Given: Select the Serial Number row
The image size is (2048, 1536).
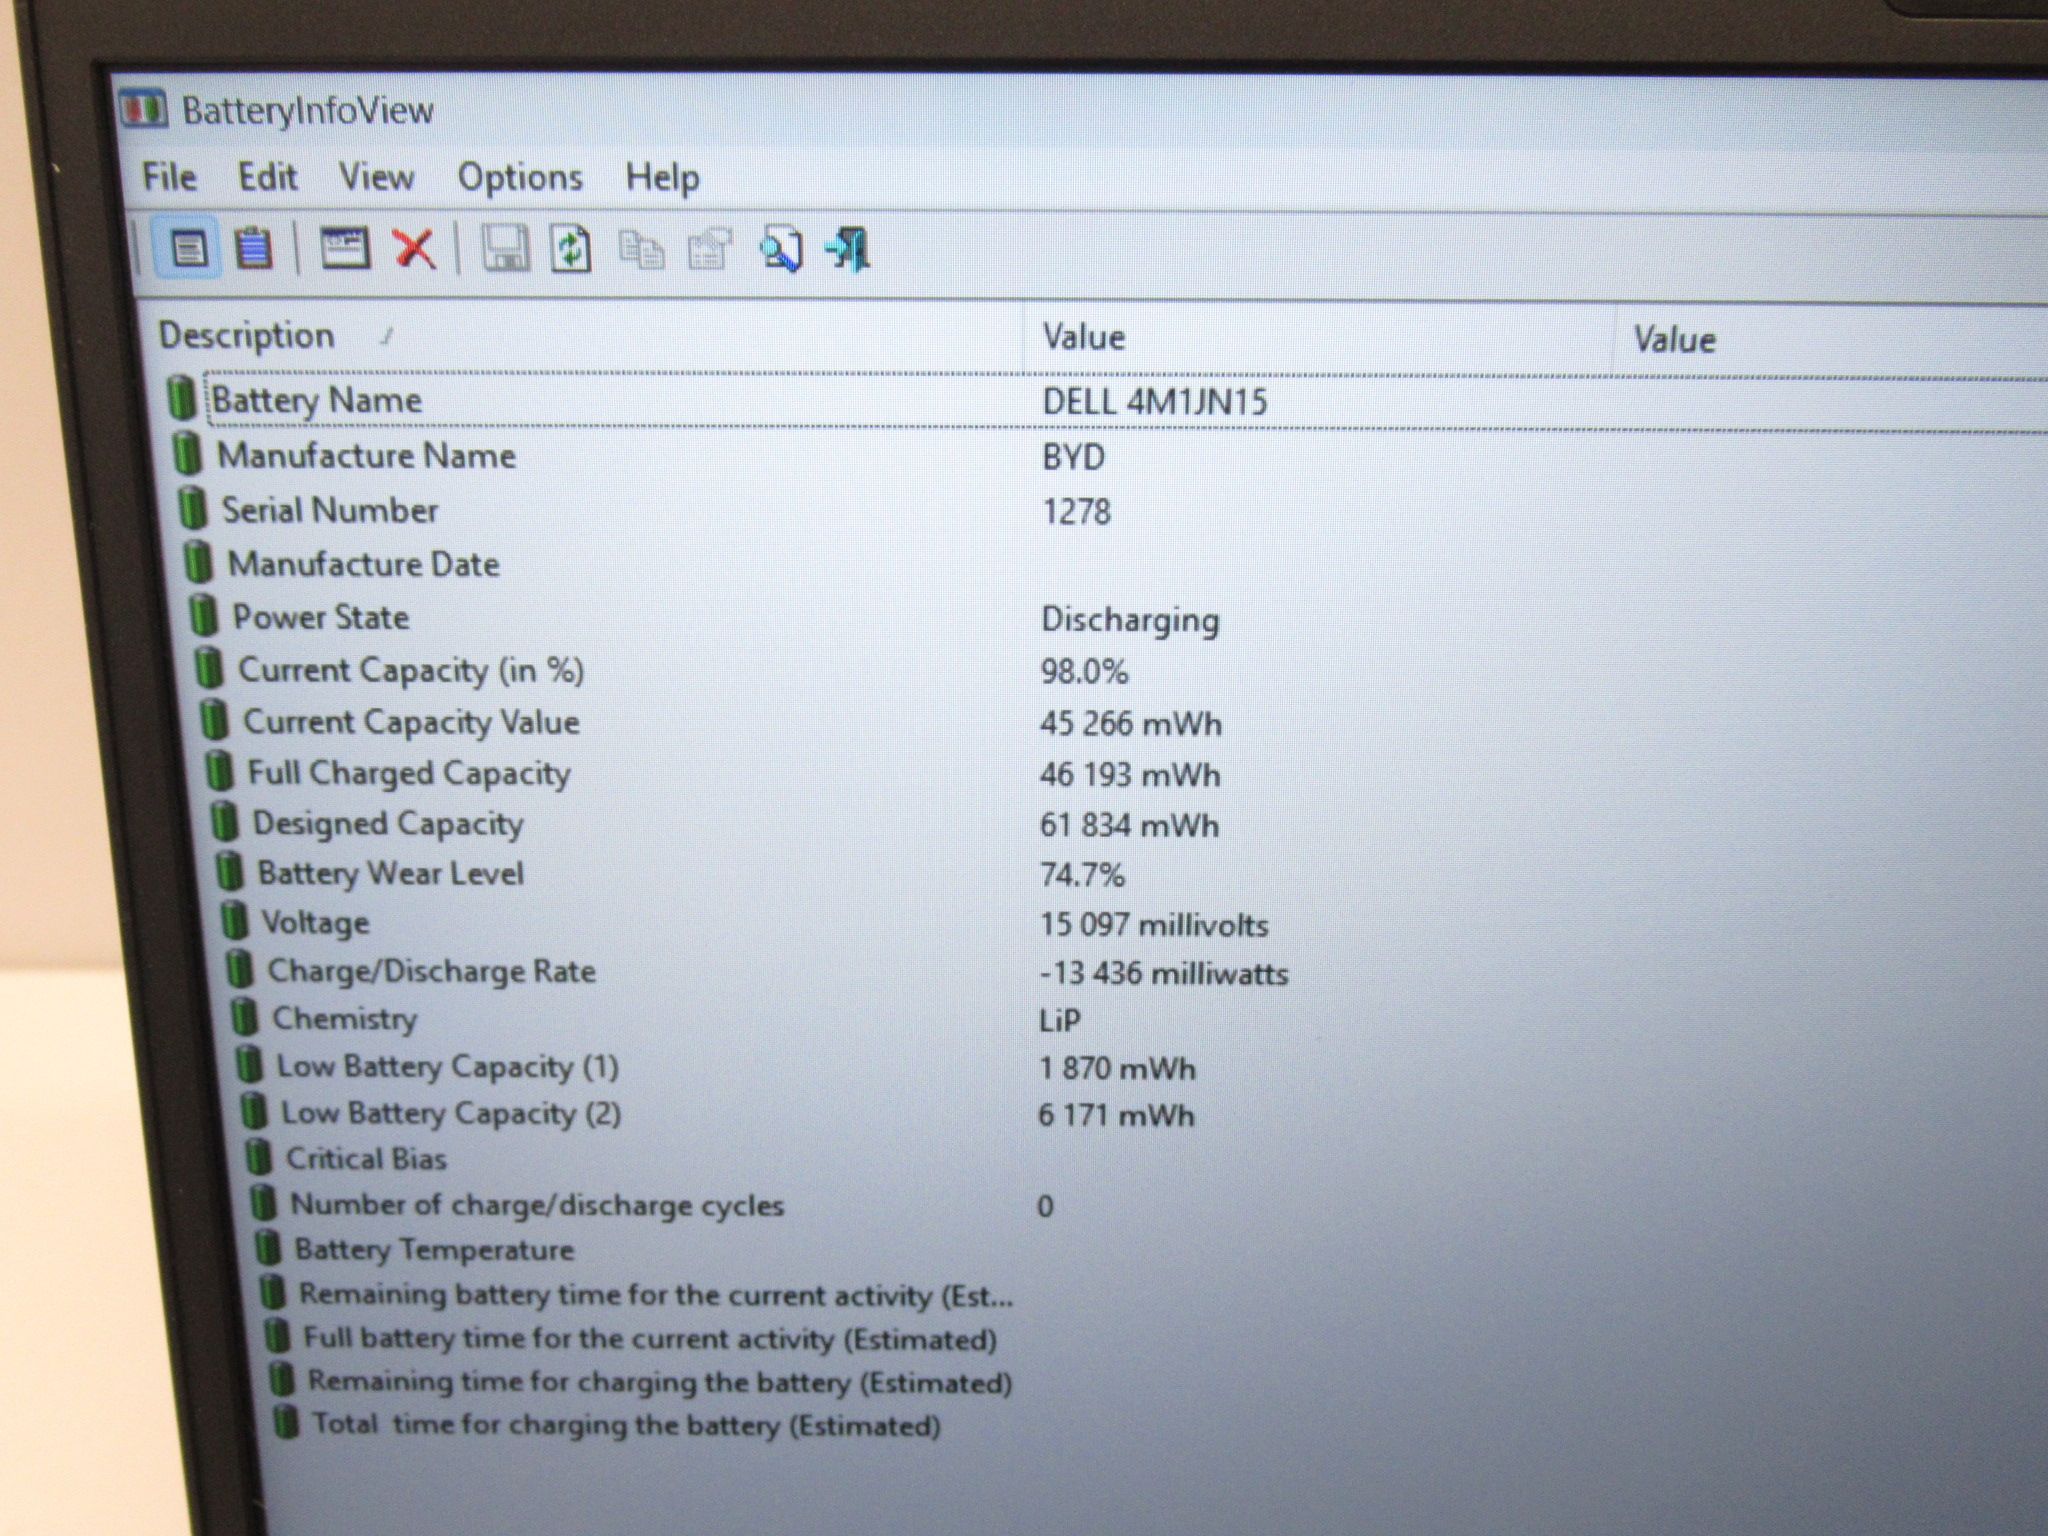Looking at the screenshot, I should point(1111,511).
